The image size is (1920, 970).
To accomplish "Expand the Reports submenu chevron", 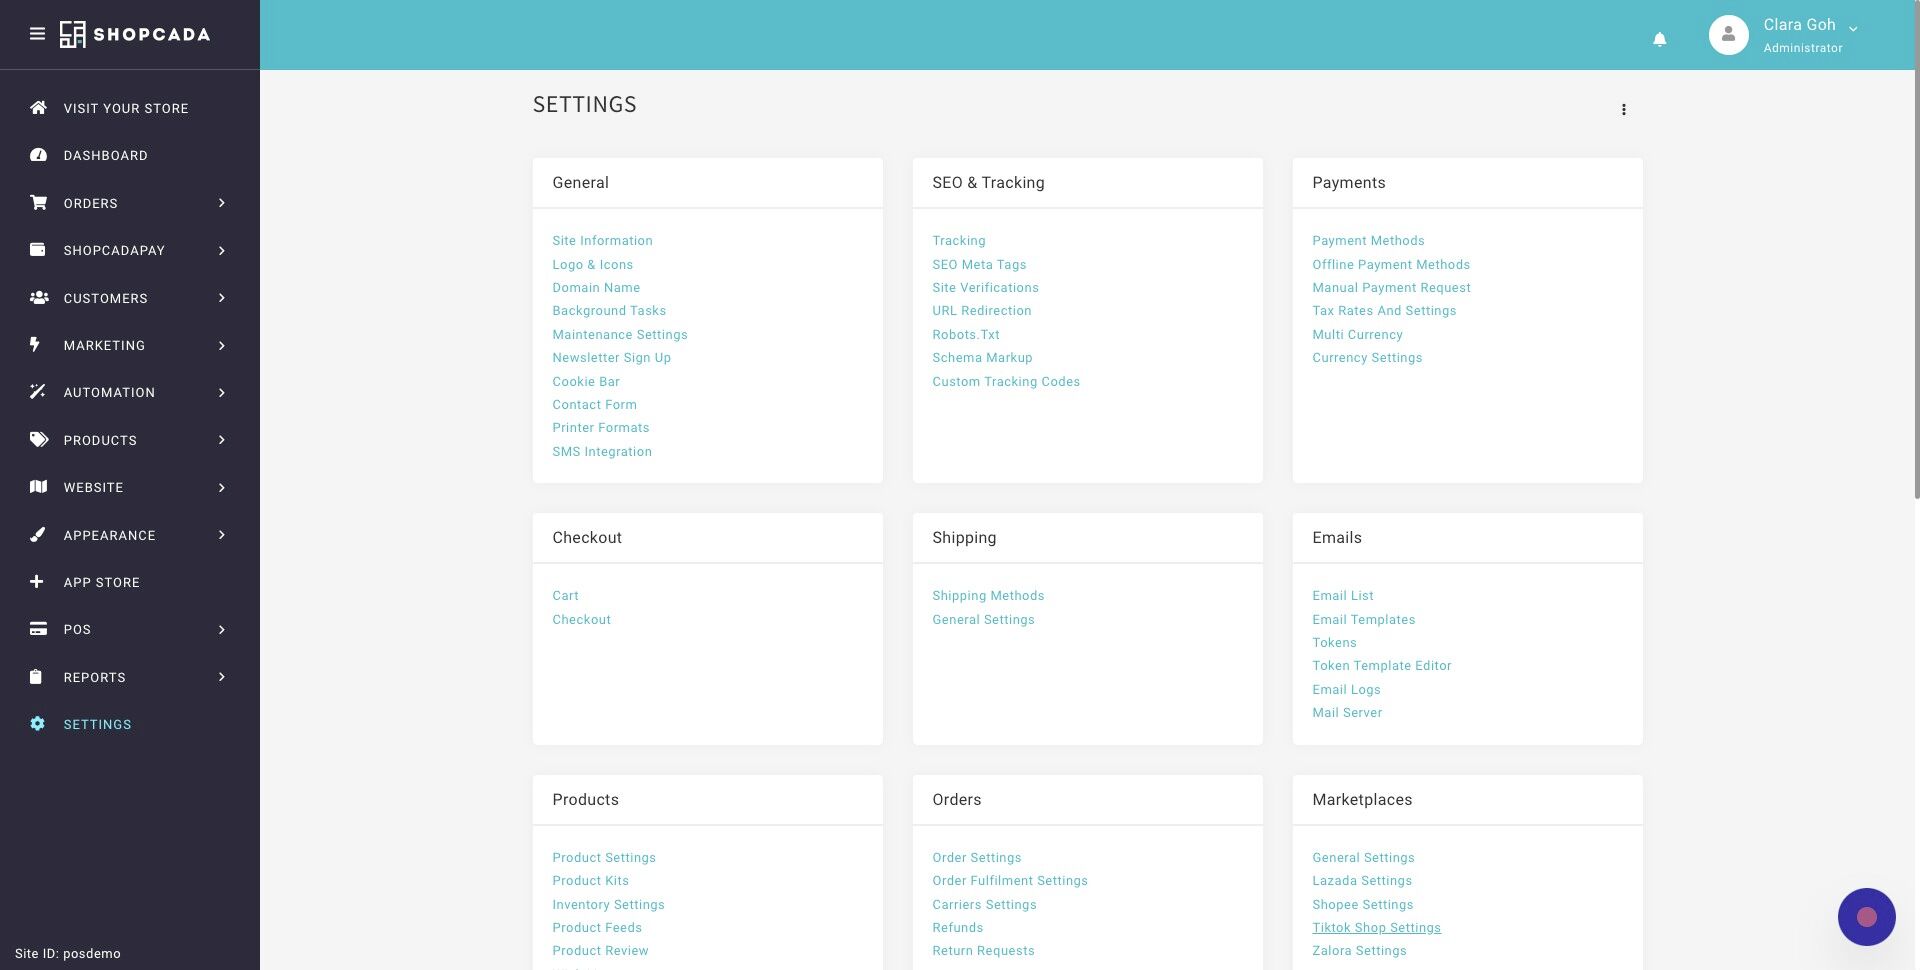I will pos(222,677).
